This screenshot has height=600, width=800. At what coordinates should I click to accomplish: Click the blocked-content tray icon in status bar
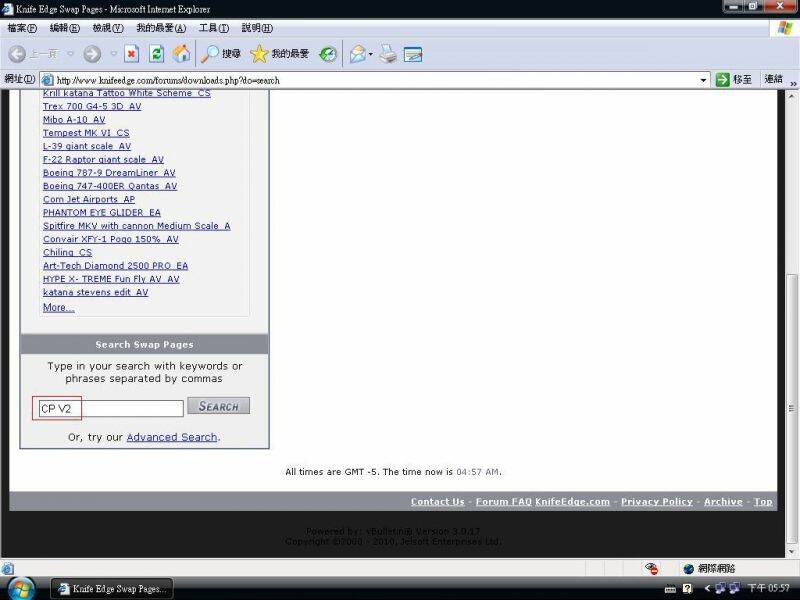coord(652,568)
